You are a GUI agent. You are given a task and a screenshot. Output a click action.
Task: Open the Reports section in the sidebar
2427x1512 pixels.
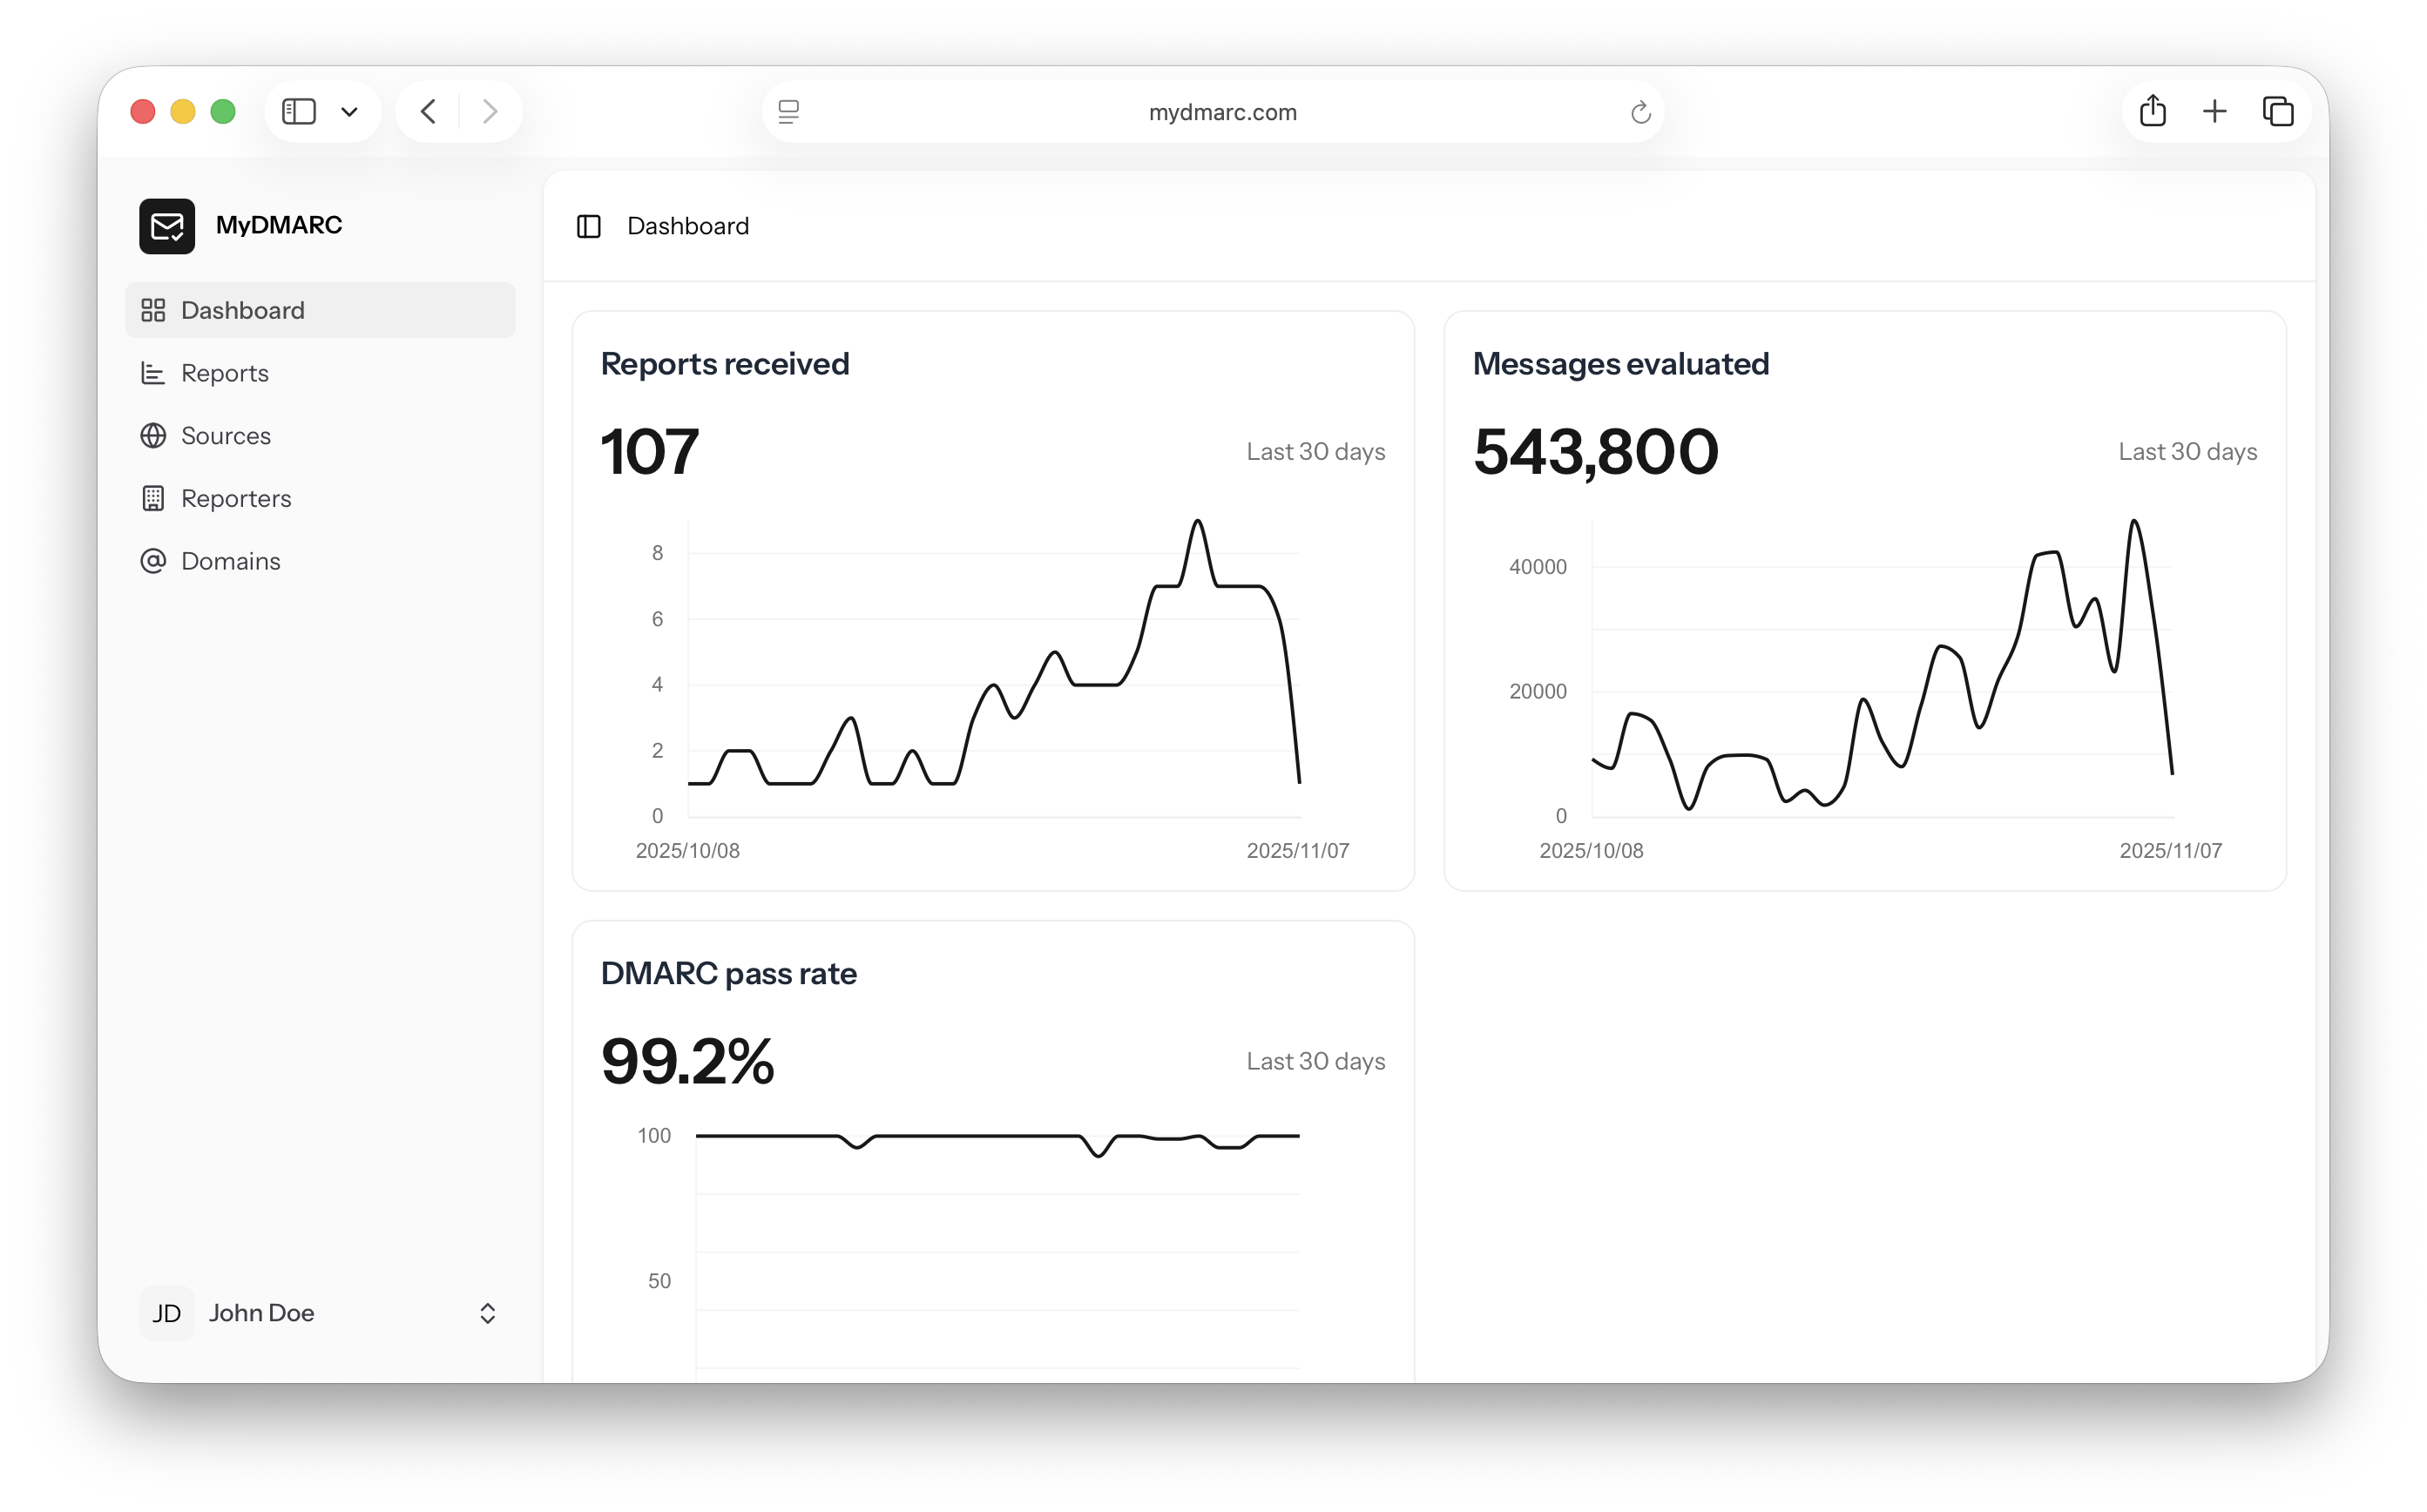pyautogui.click(x=224, y=372)
